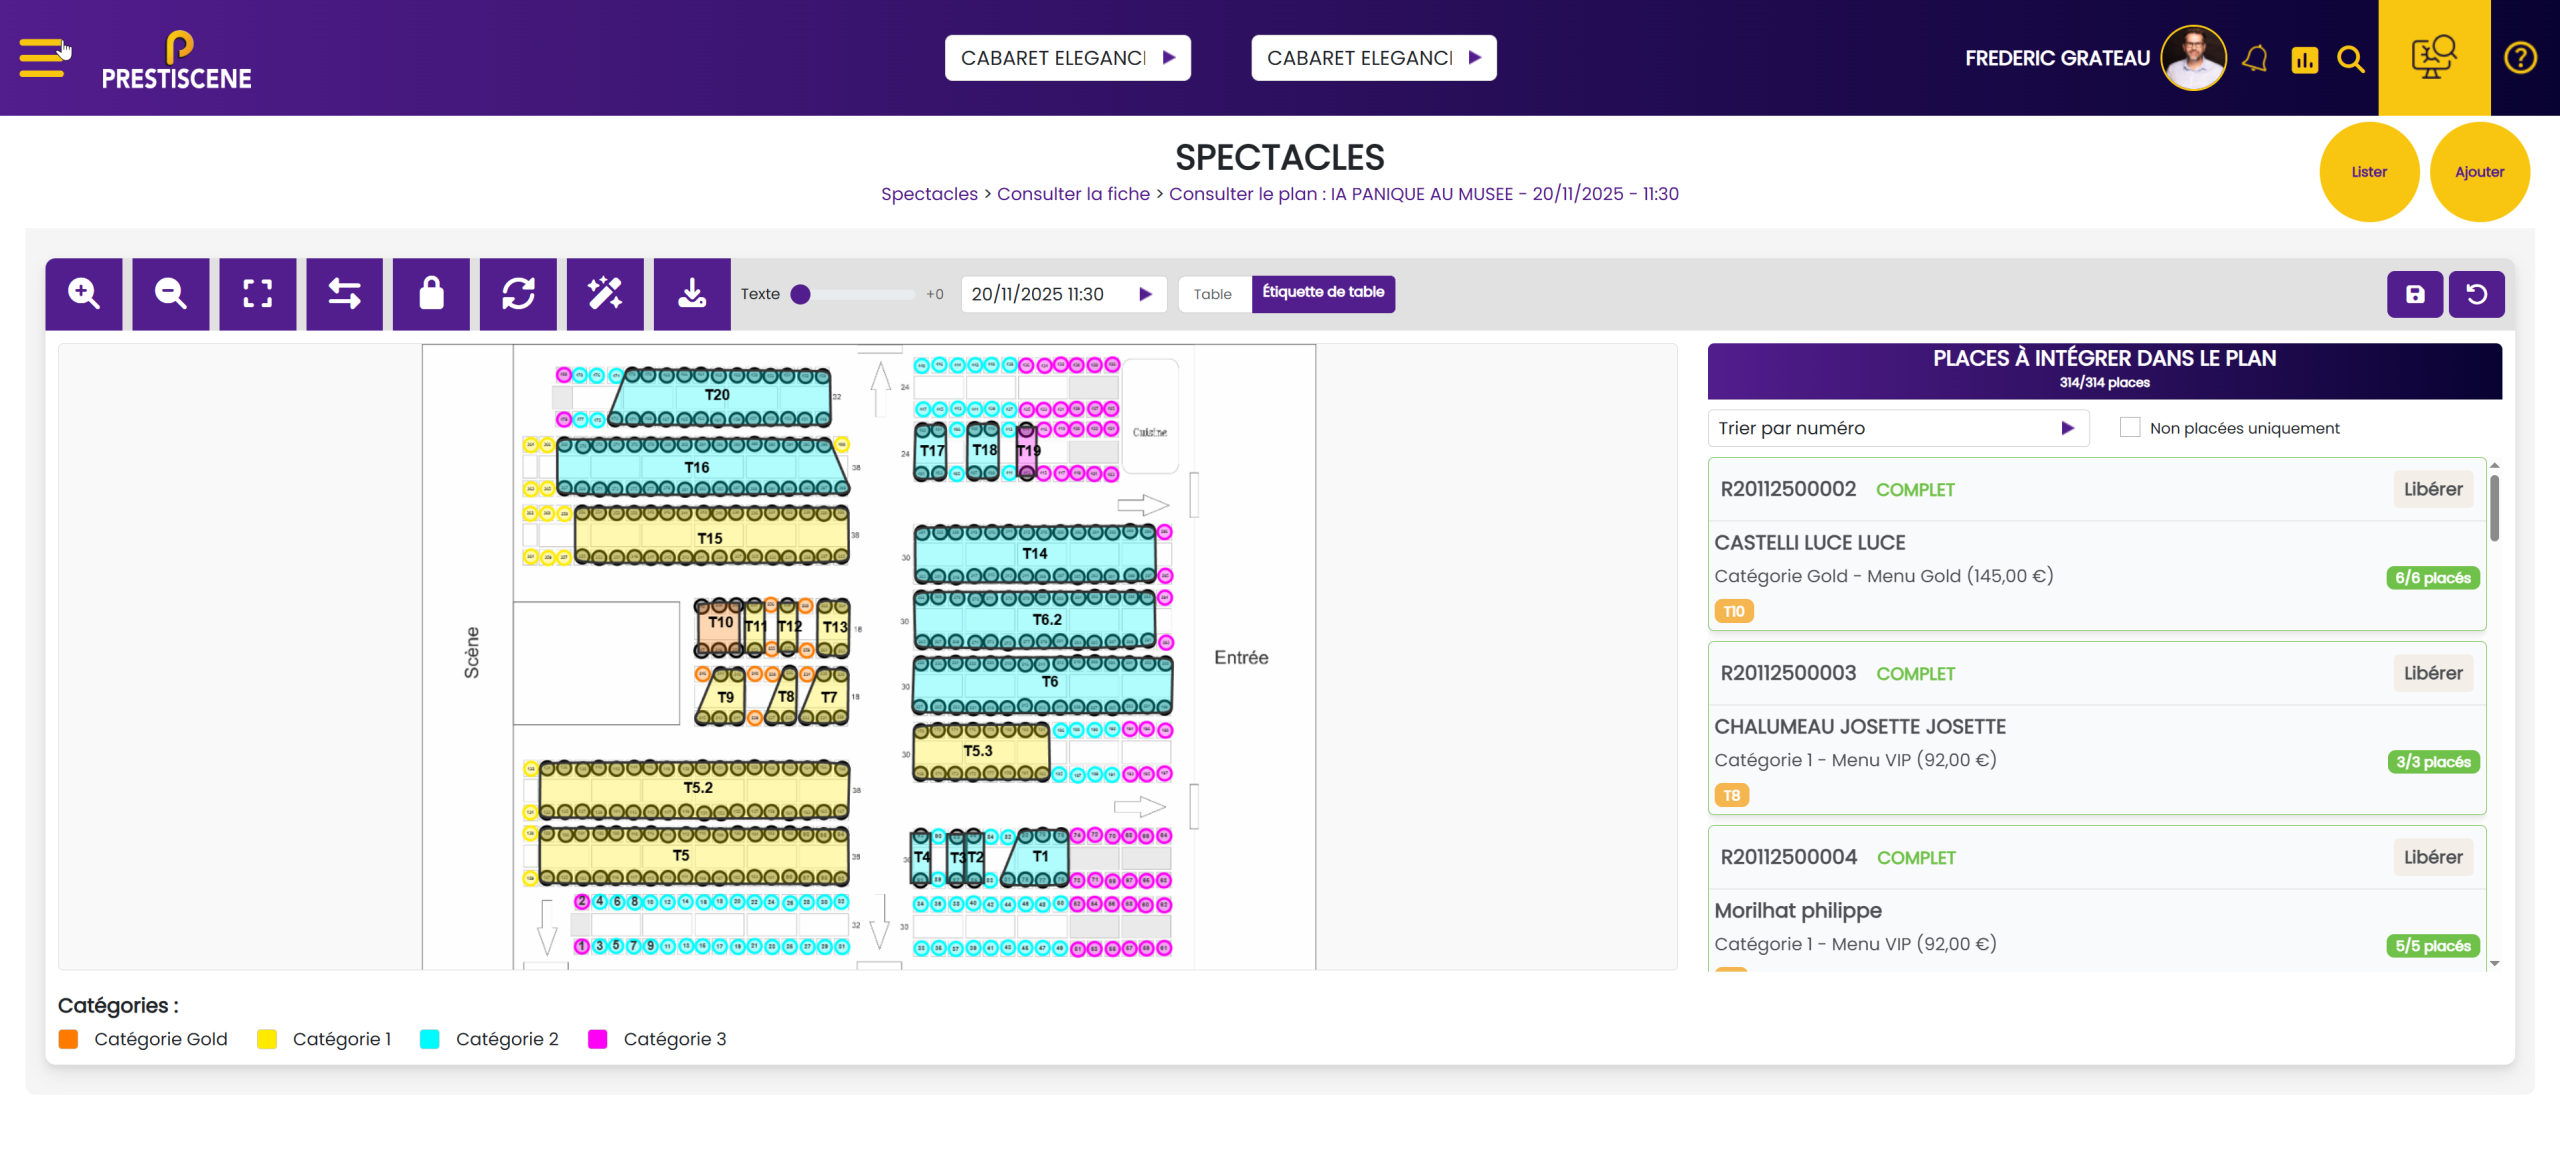This screenshot has height=1153, width=2560.
Task: Toggle the padlock lock icon
Action: point(431,294)
